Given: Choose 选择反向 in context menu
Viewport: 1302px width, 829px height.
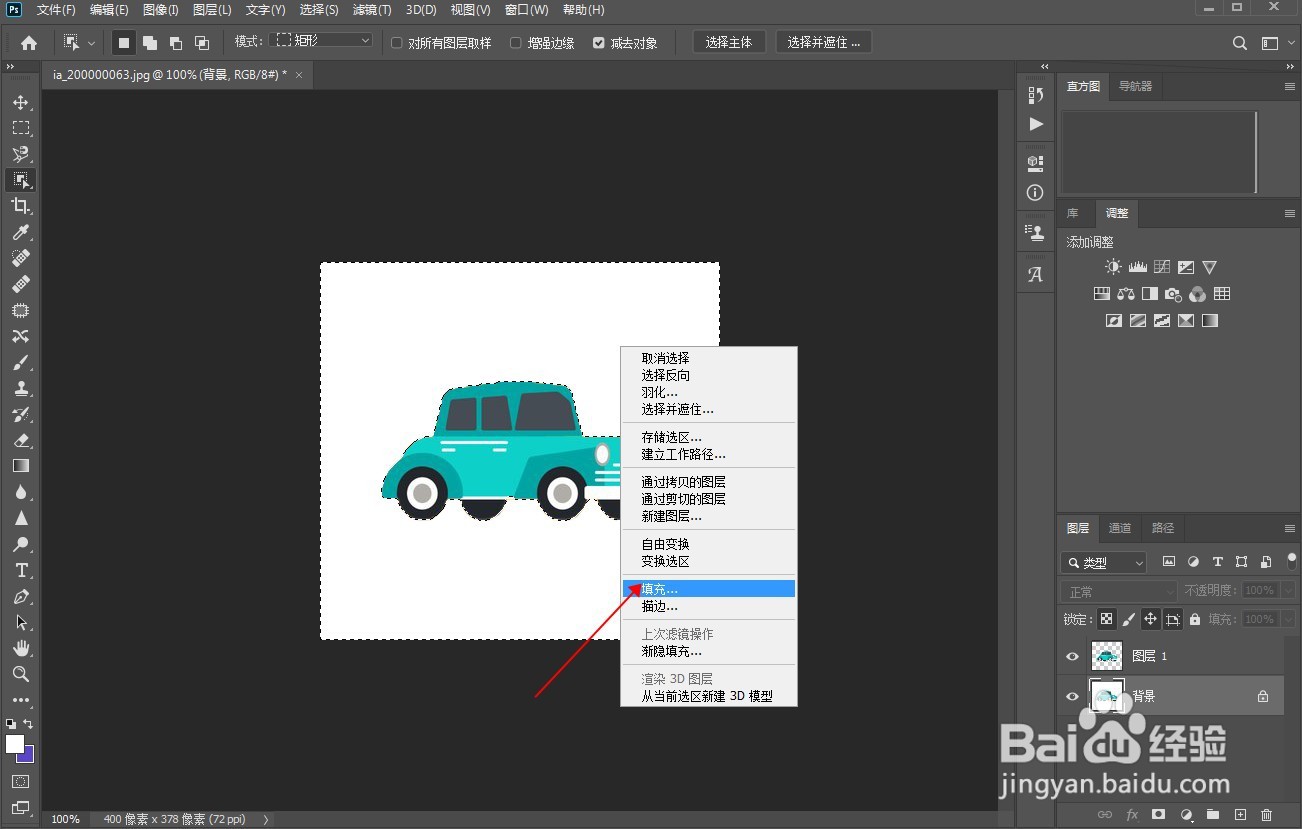Looking at the screenshot, I should coord(709,375).
